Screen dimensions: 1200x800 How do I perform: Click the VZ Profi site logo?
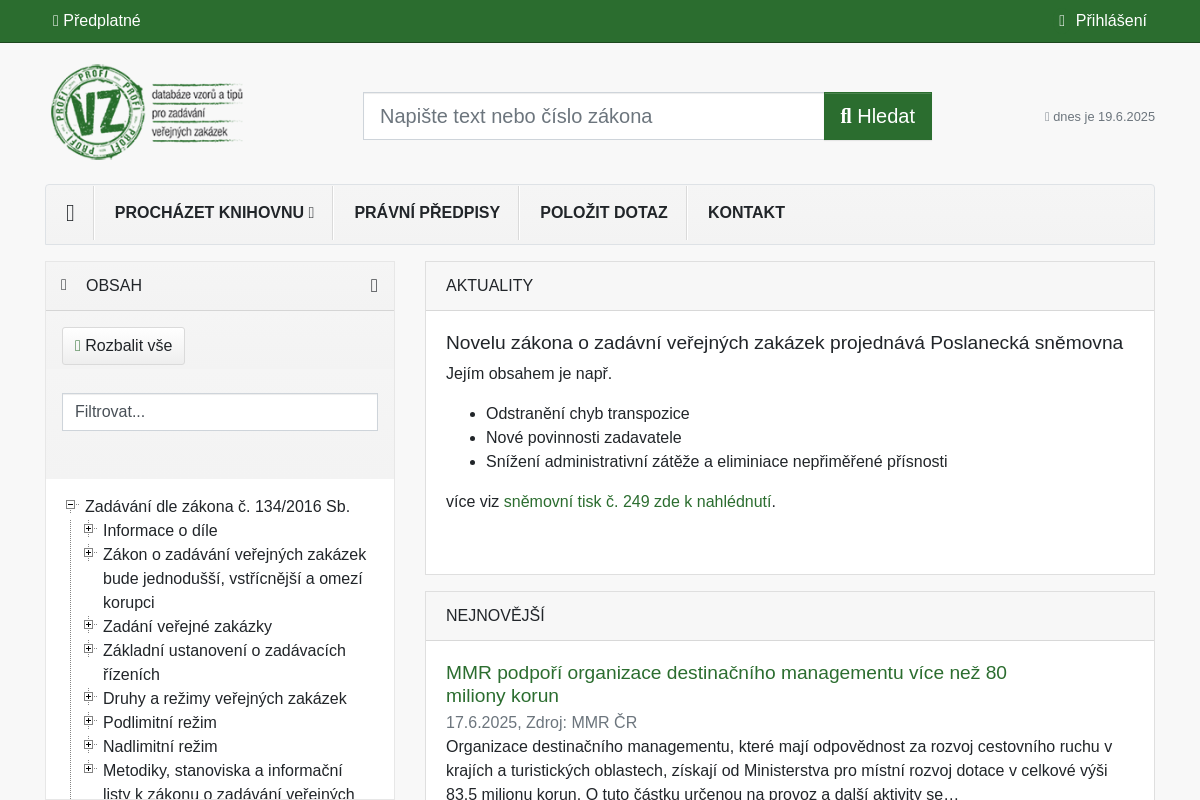[x=147, y=112]
